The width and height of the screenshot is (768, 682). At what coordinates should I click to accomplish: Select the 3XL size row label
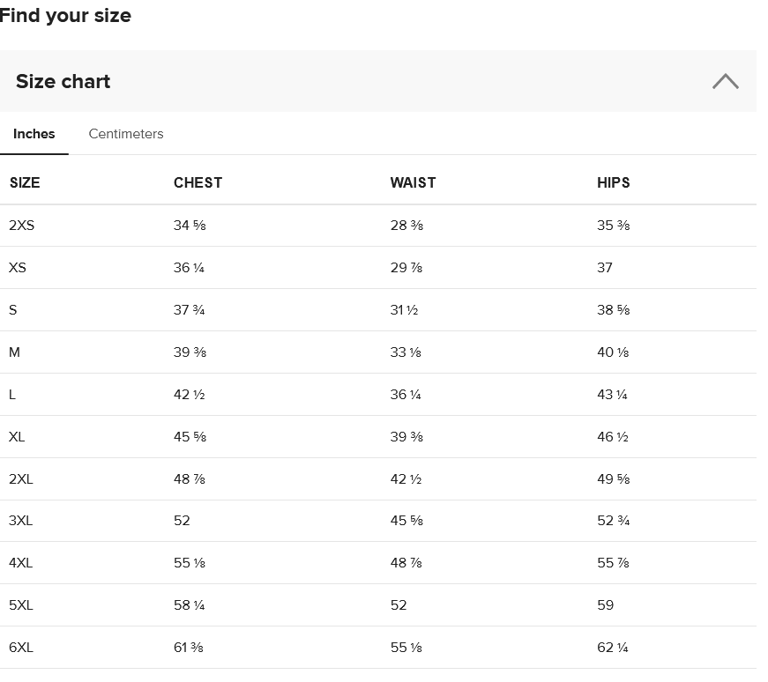click(21, 521)
